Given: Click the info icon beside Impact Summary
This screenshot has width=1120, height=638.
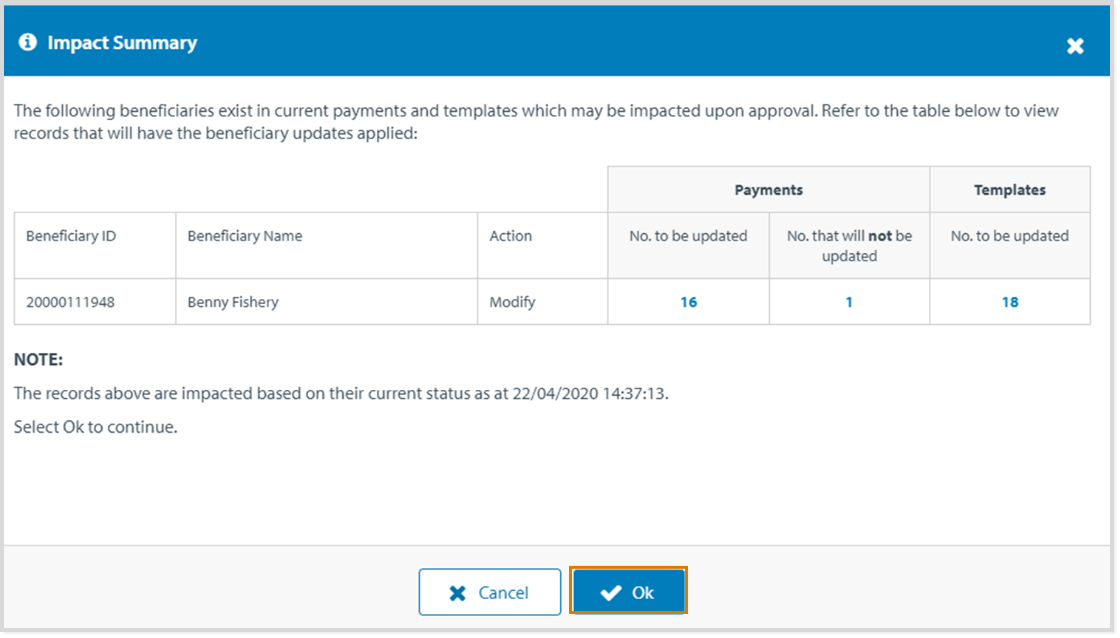Looking at the screenshot, I should 28,43.
